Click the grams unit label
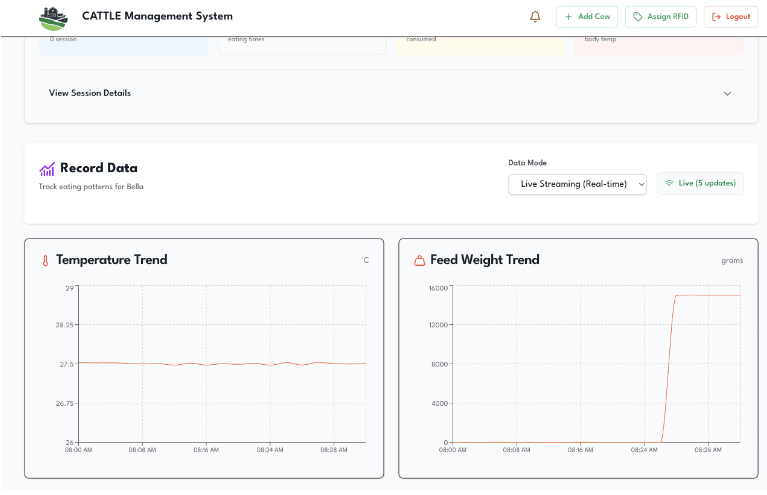This screenshot has width=767, height=495. pyautogui.click(x=732, y=261)
